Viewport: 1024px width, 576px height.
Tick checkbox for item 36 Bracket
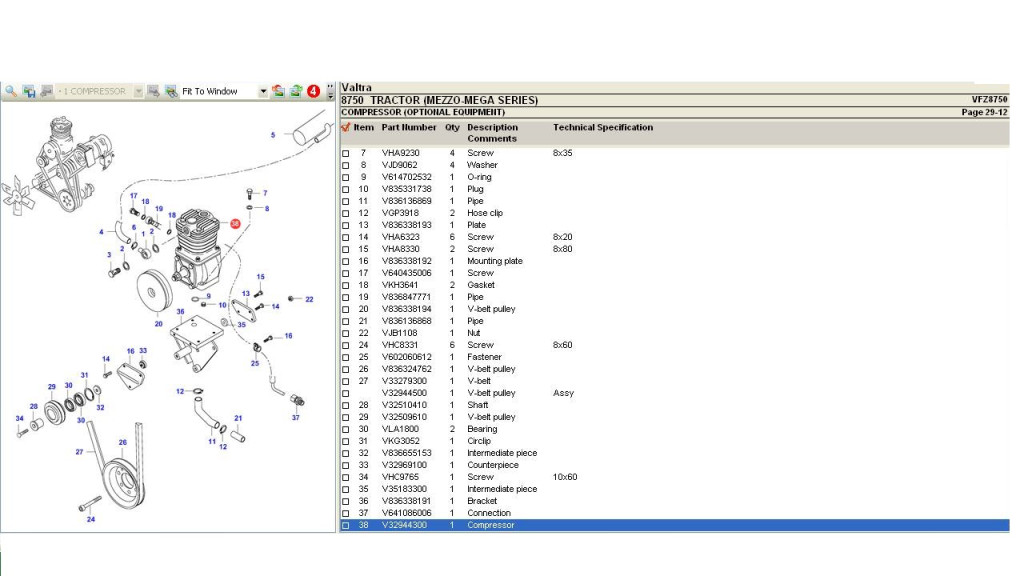345,502
